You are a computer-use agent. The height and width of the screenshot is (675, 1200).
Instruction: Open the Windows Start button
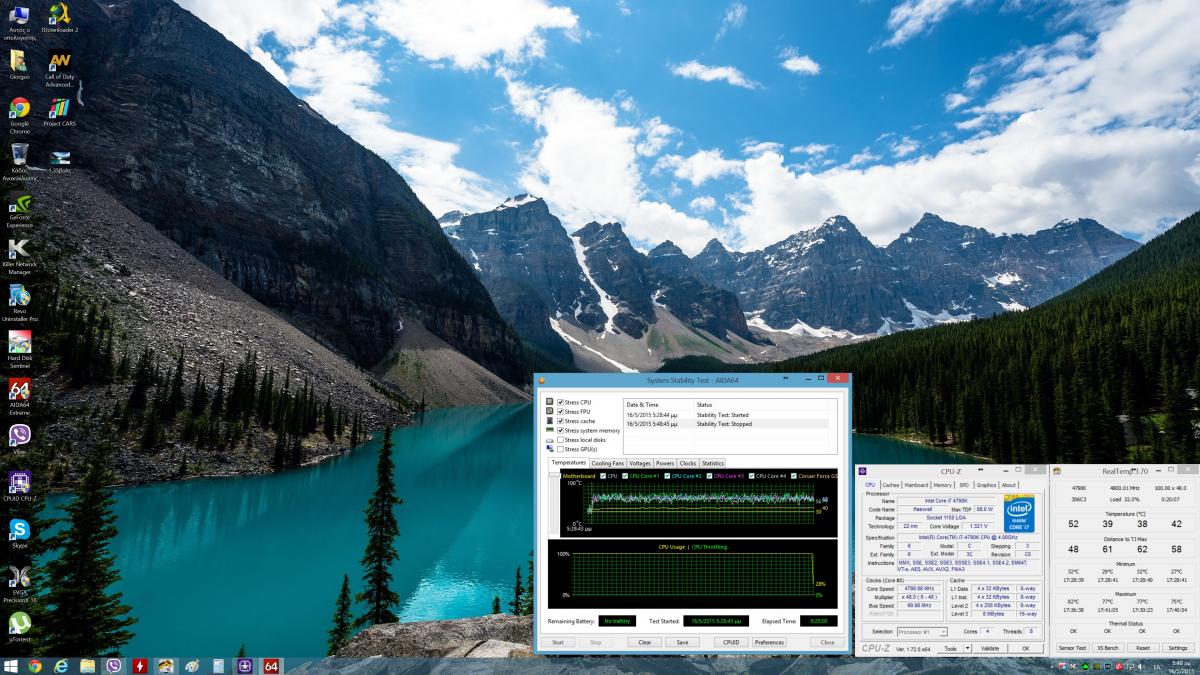11,665
